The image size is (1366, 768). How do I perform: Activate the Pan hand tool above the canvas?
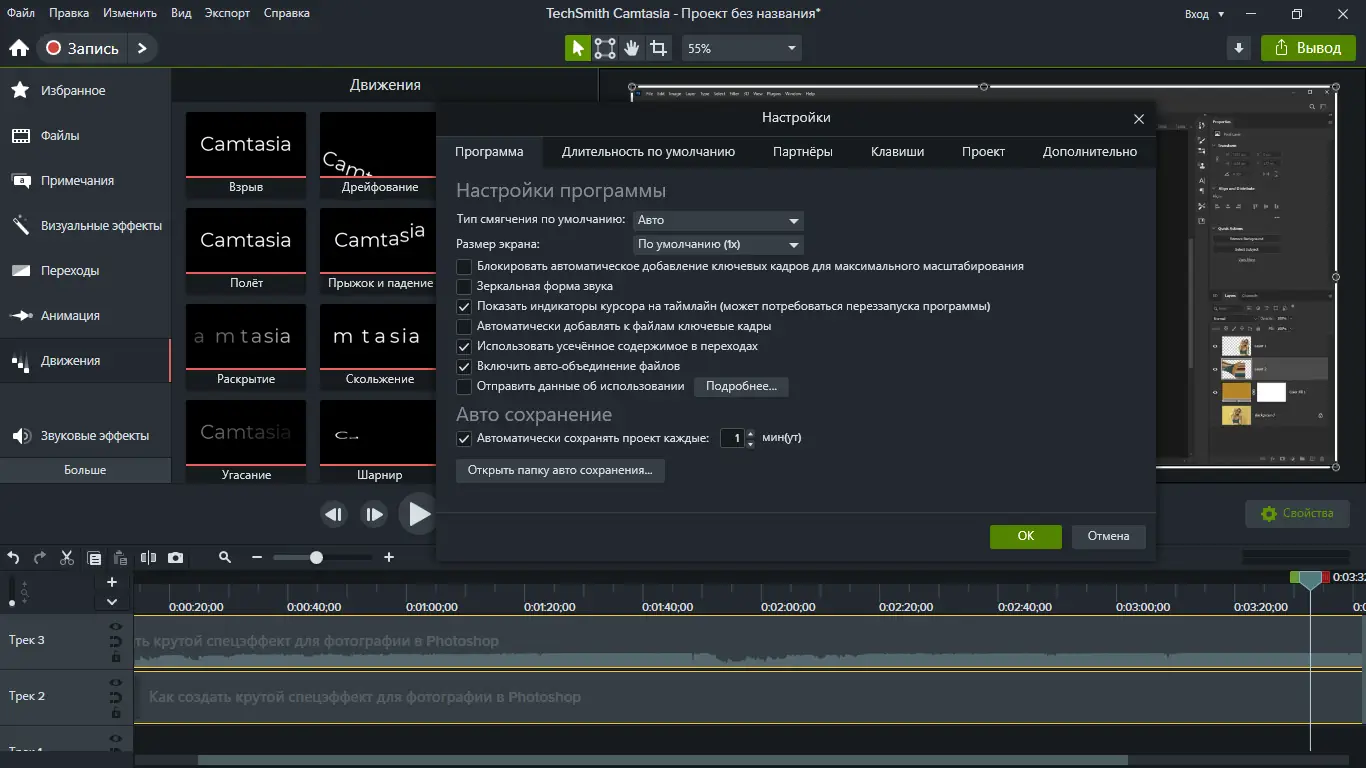click(631, 47)
